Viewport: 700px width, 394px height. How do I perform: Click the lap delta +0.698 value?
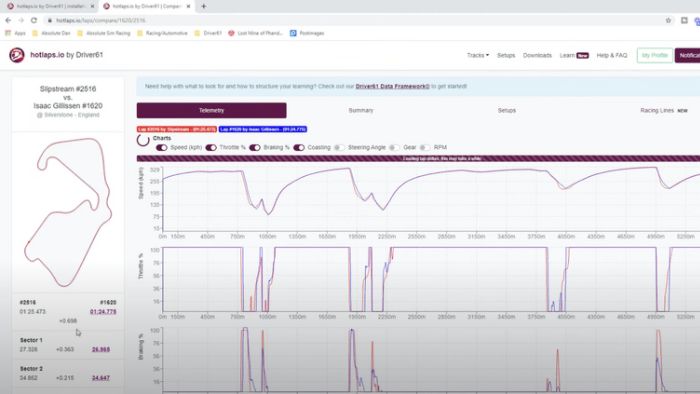[68, 321]
